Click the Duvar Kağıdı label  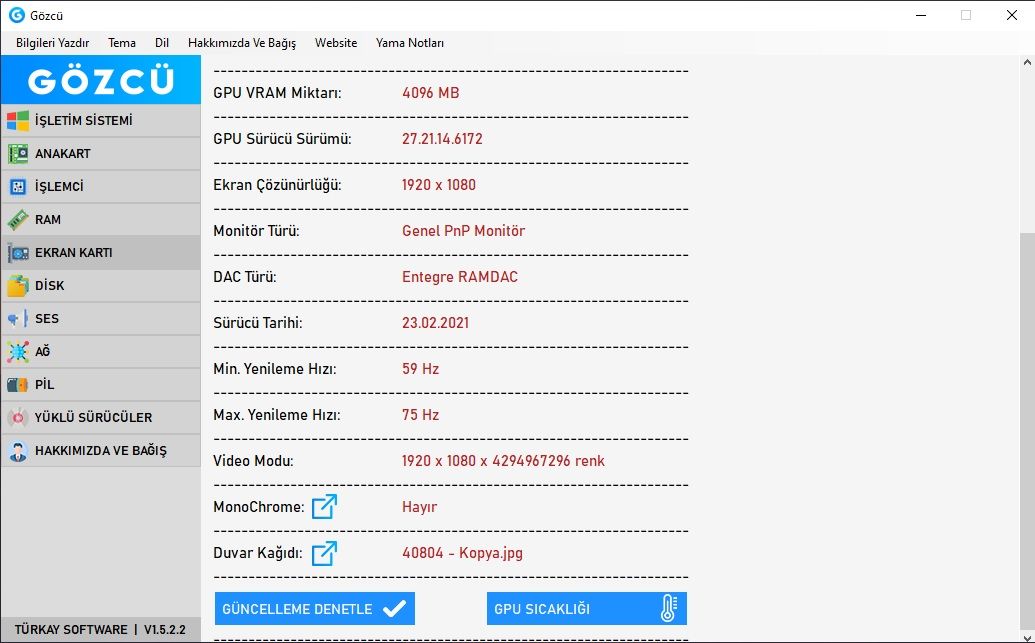(x=258, y=553)
